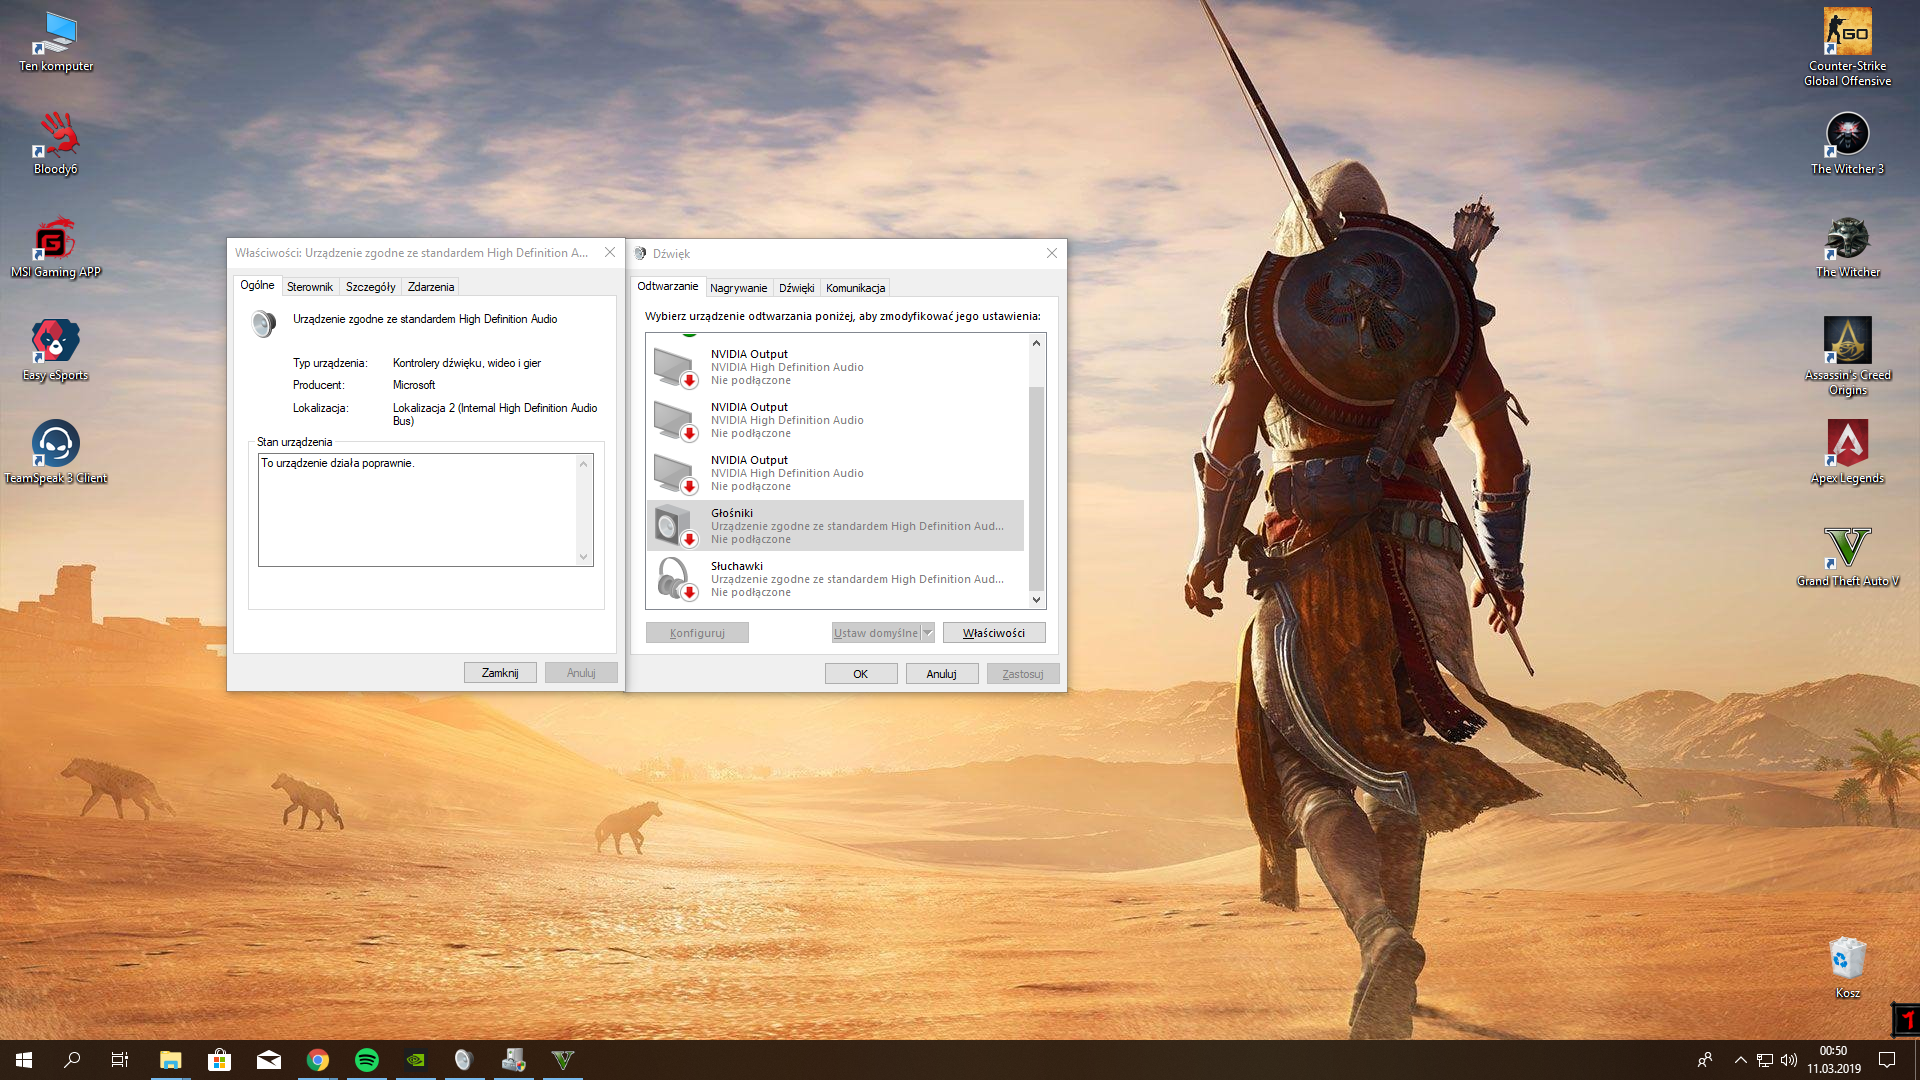Switch to the Komunikacja tab
Viewport: 1920px width, 1080px height.
point(855,288)
